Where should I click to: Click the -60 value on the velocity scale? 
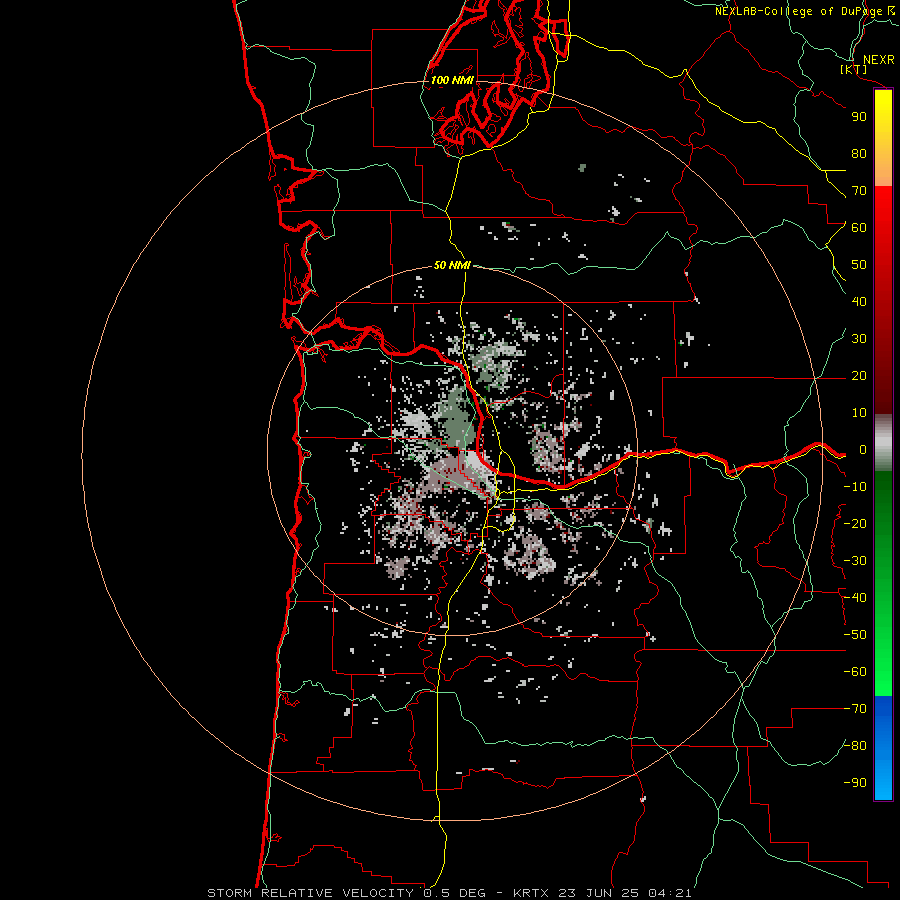pos(855,672)
